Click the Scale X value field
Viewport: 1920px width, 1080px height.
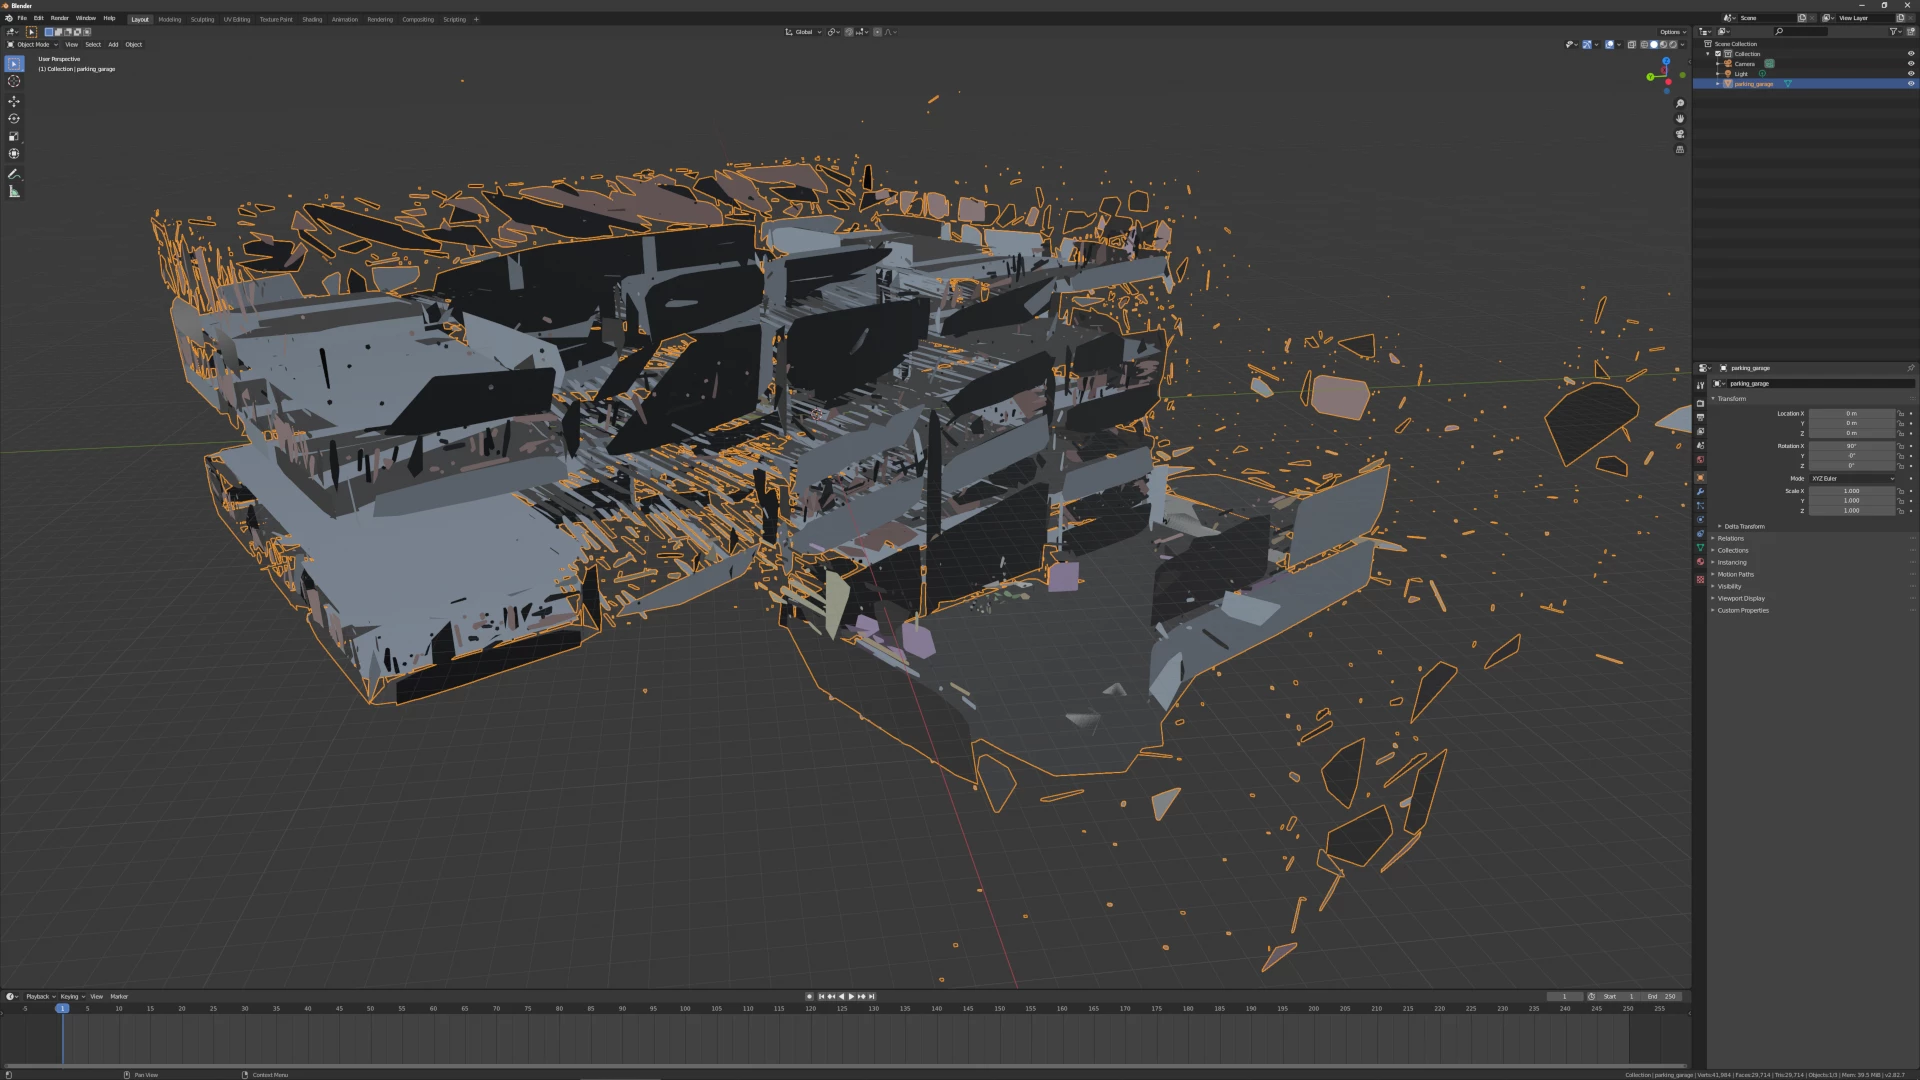click(1852, 491)
